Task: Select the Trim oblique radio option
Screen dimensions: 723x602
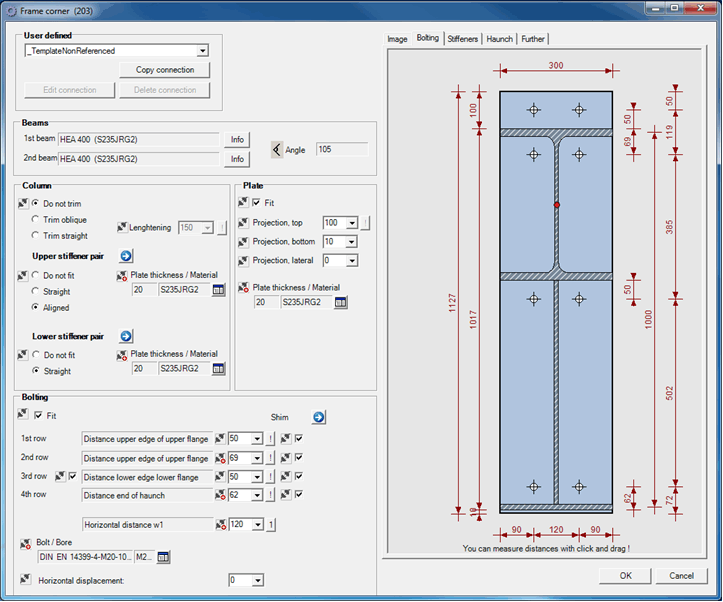Action: coord(36,220)
